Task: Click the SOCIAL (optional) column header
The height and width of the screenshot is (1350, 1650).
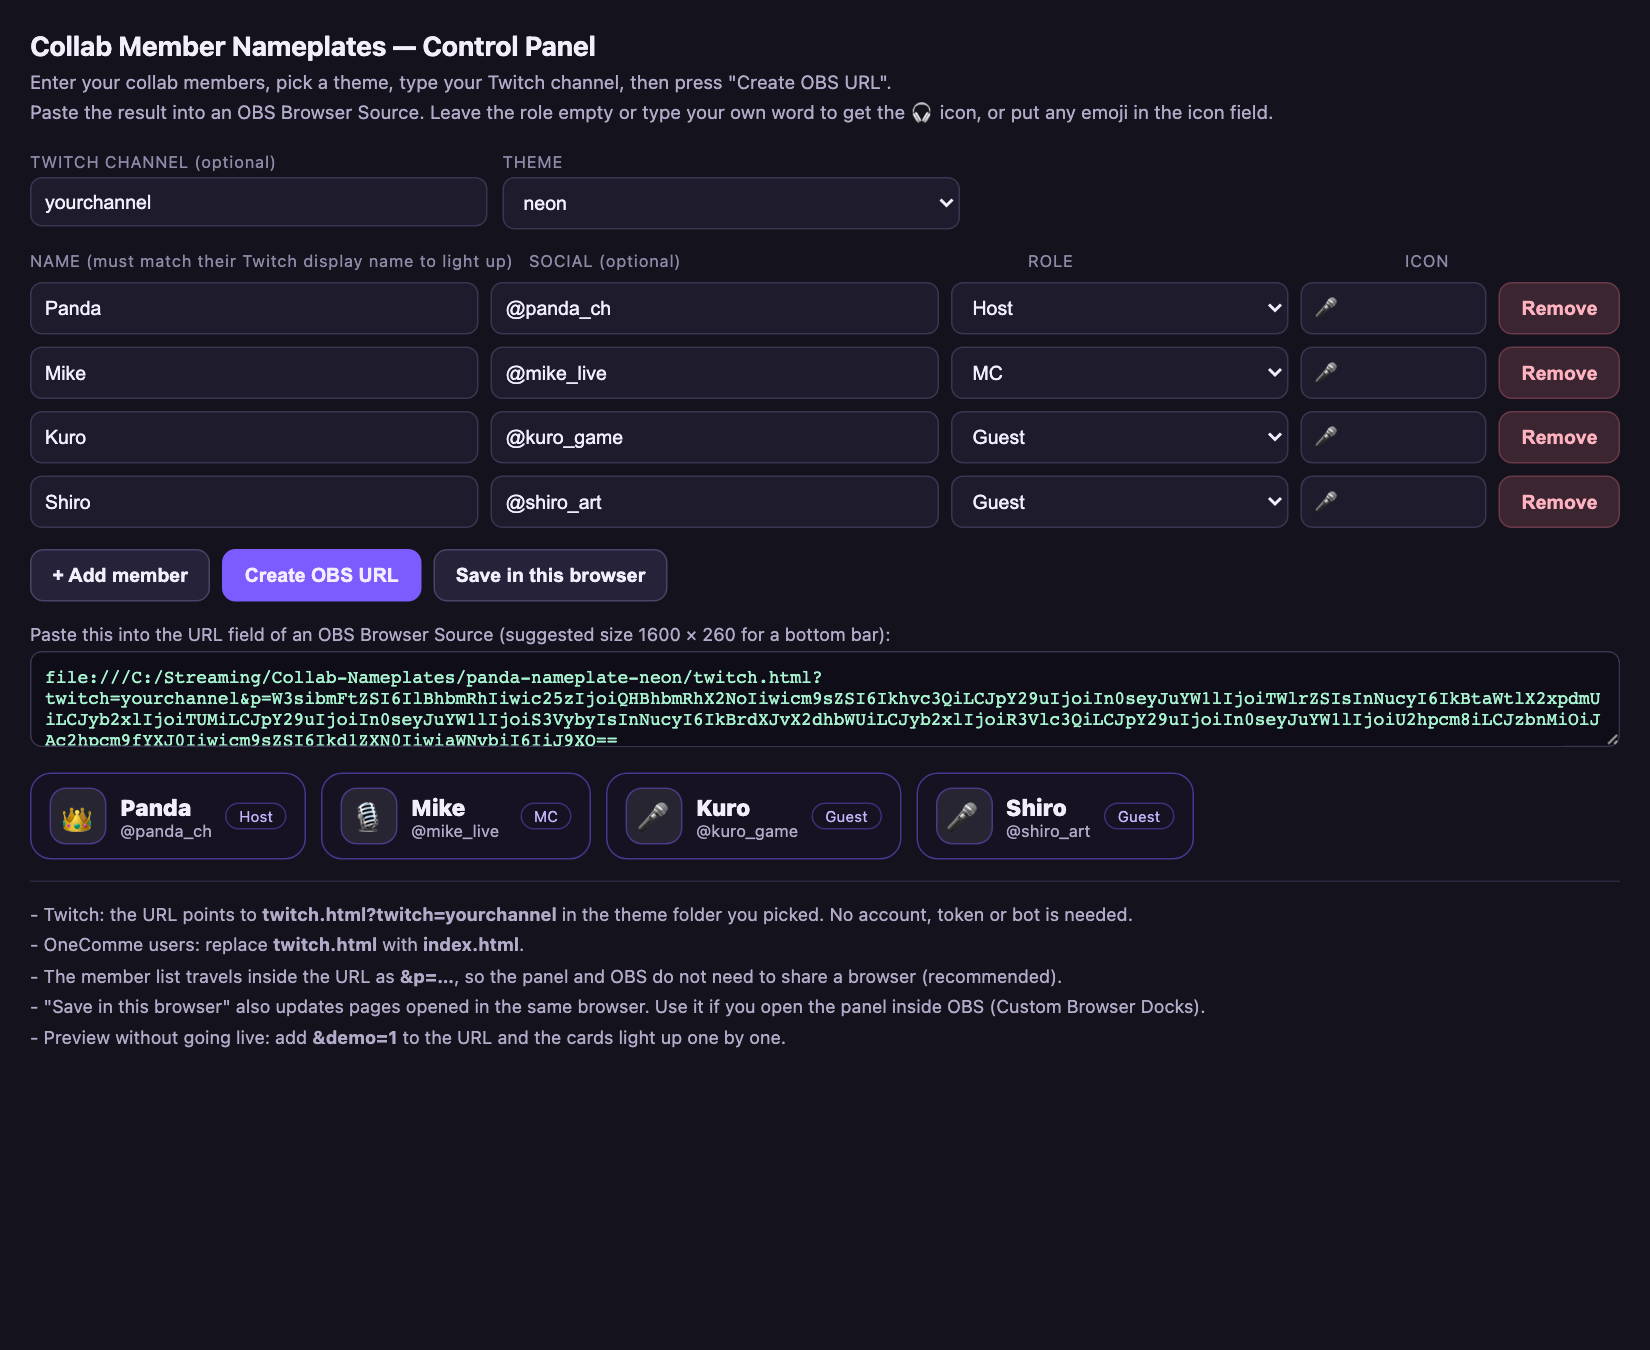Action: [604, 261]
